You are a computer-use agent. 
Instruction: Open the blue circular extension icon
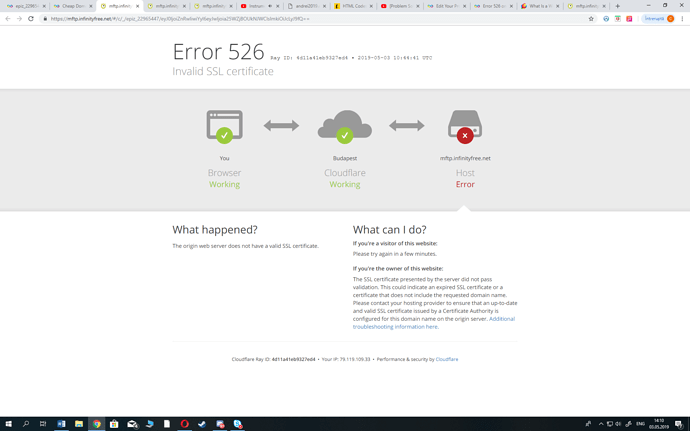(x=606, y=19)
